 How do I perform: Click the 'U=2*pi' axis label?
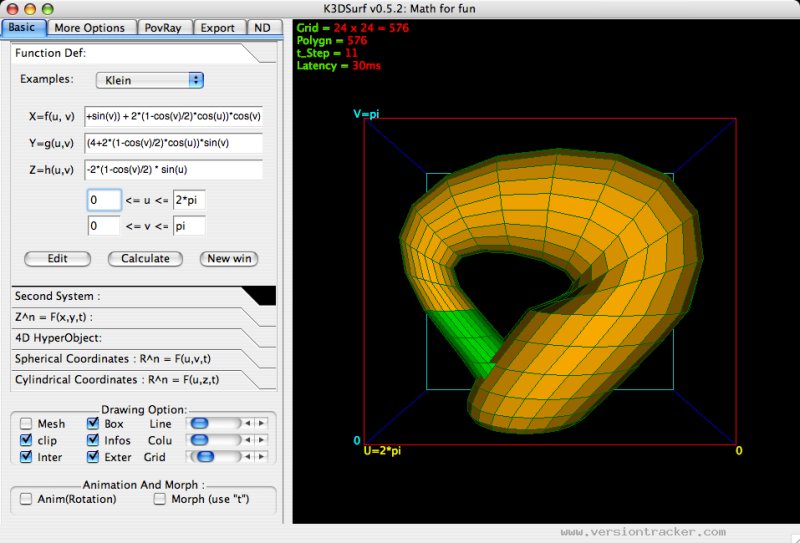[382, 451]
